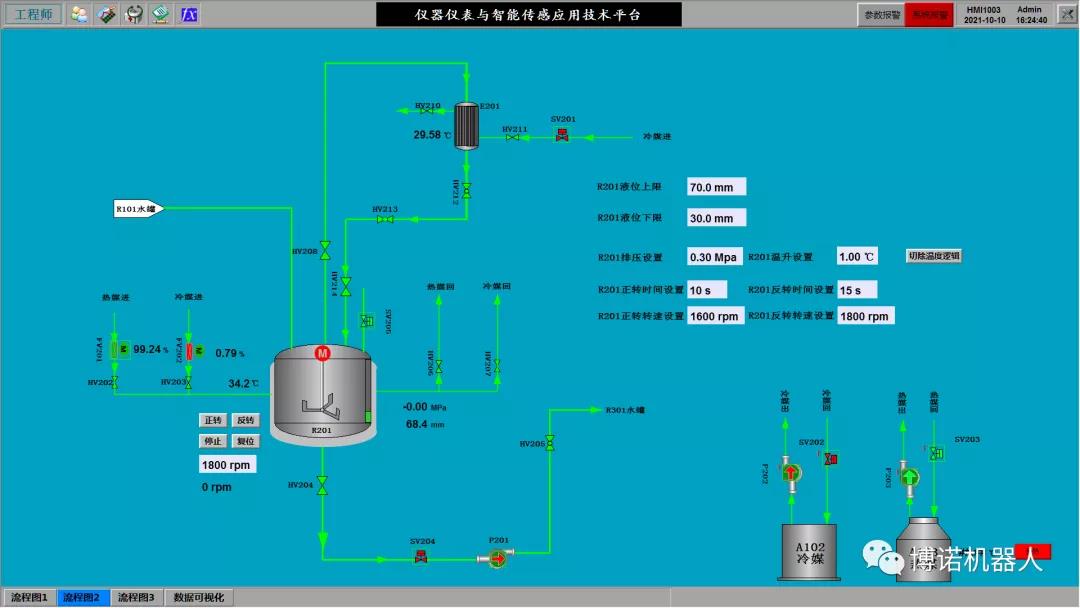
Task: Click the fx function icon in toolbar
Action: tap(188, 14)
